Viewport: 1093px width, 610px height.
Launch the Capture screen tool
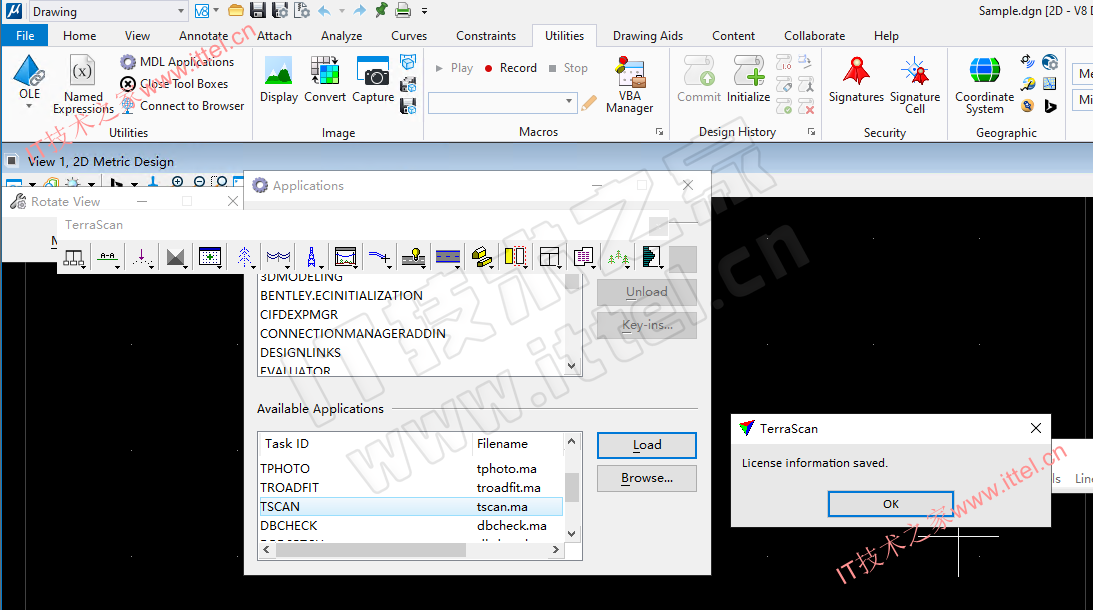[x=373, y=79]
